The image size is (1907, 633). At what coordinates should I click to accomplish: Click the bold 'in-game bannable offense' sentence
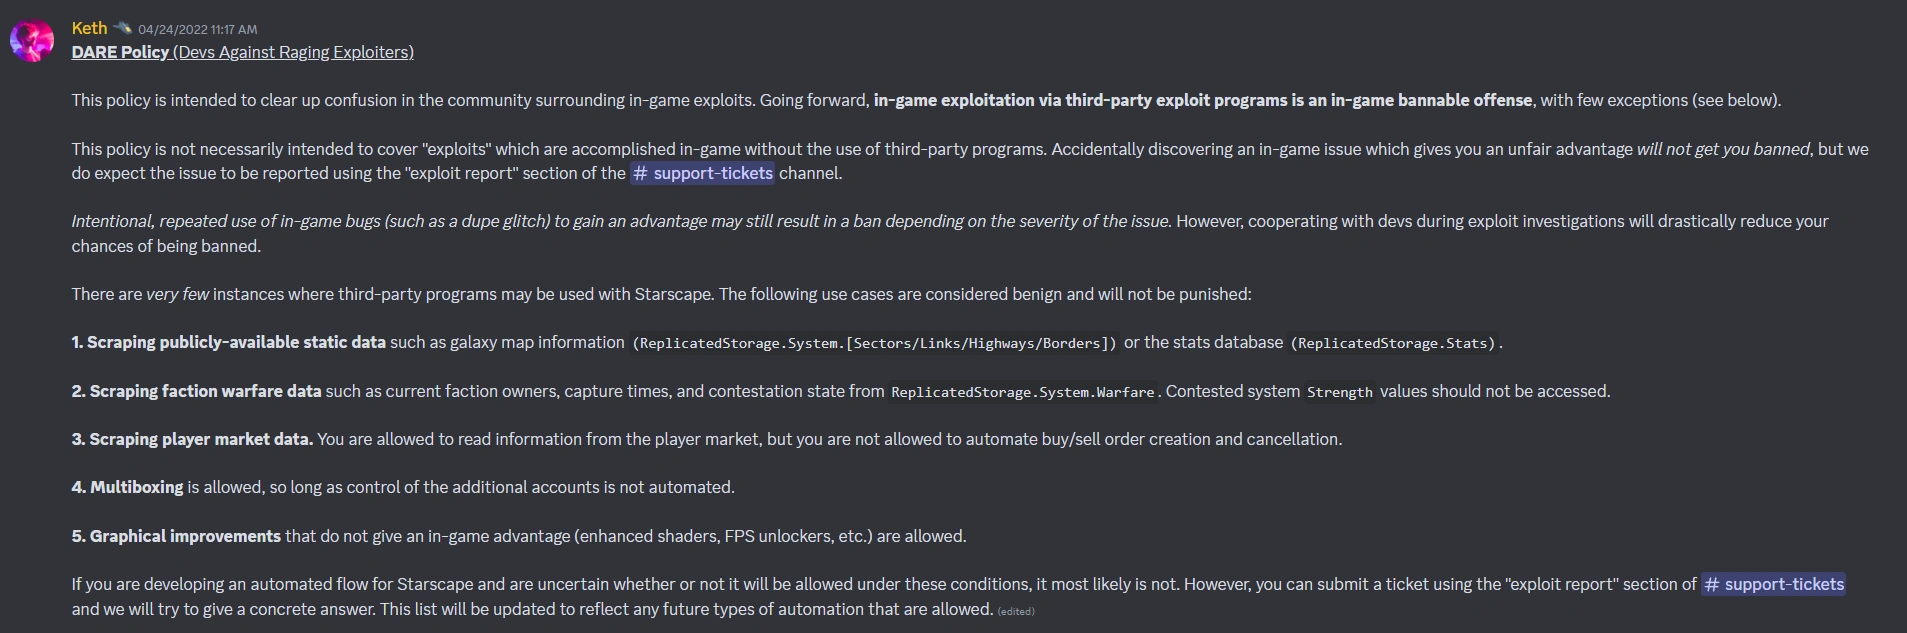pyautogui.click(x=1202, y=100)
